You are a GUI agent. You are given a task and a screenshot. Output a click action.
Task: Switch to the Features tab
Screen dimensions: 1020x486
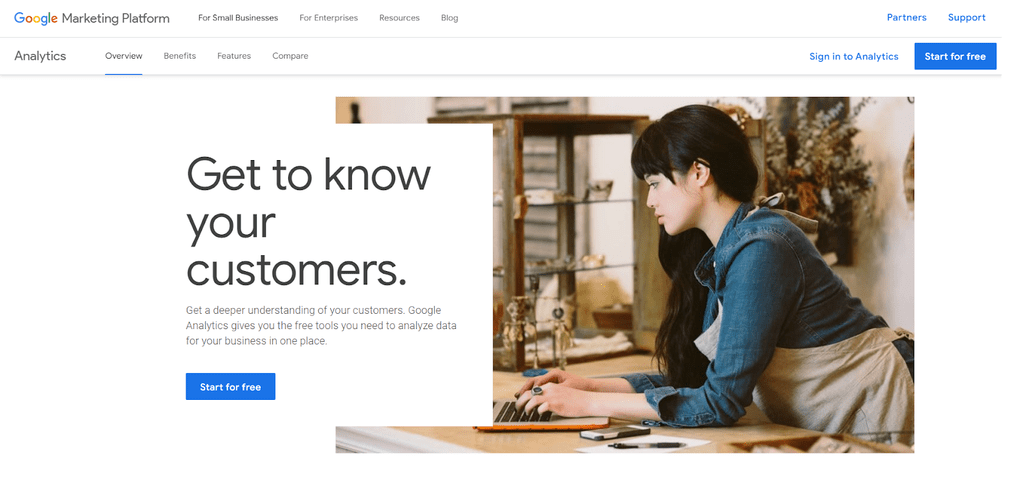coord(234,56)
